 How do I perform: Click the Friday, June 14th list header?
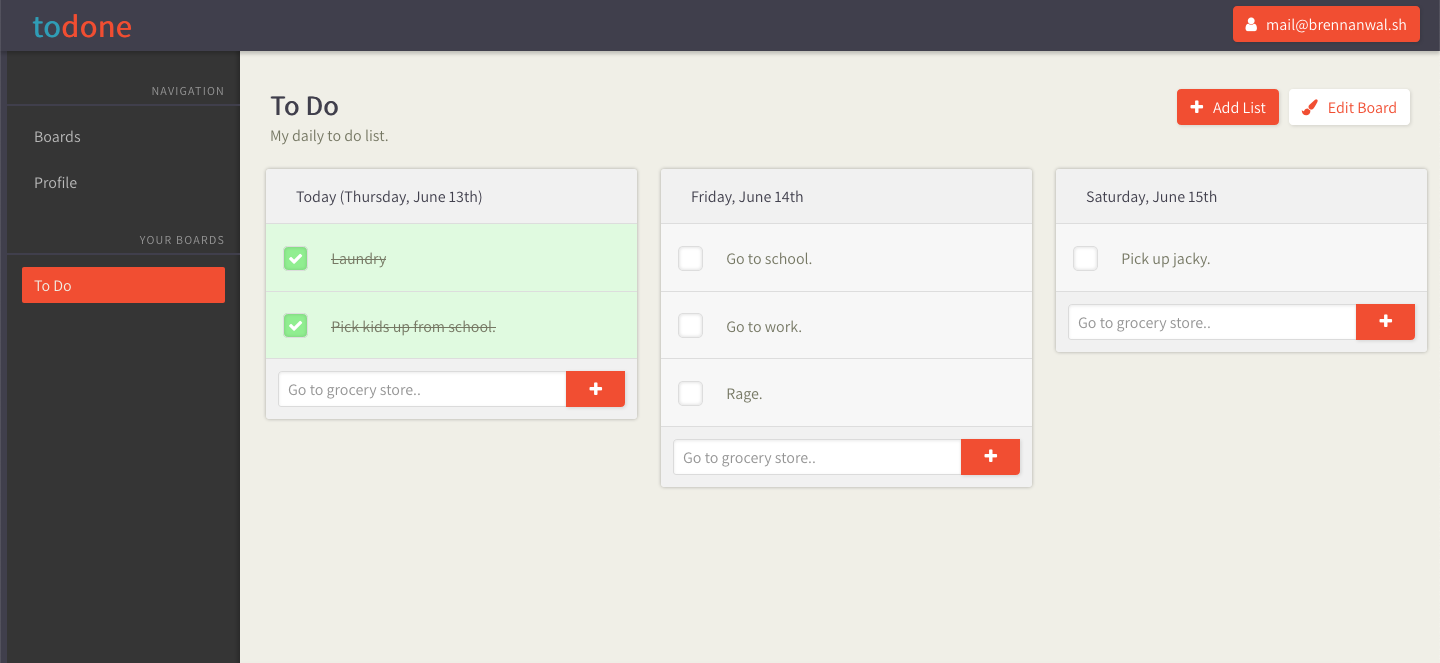coord(846,196)
